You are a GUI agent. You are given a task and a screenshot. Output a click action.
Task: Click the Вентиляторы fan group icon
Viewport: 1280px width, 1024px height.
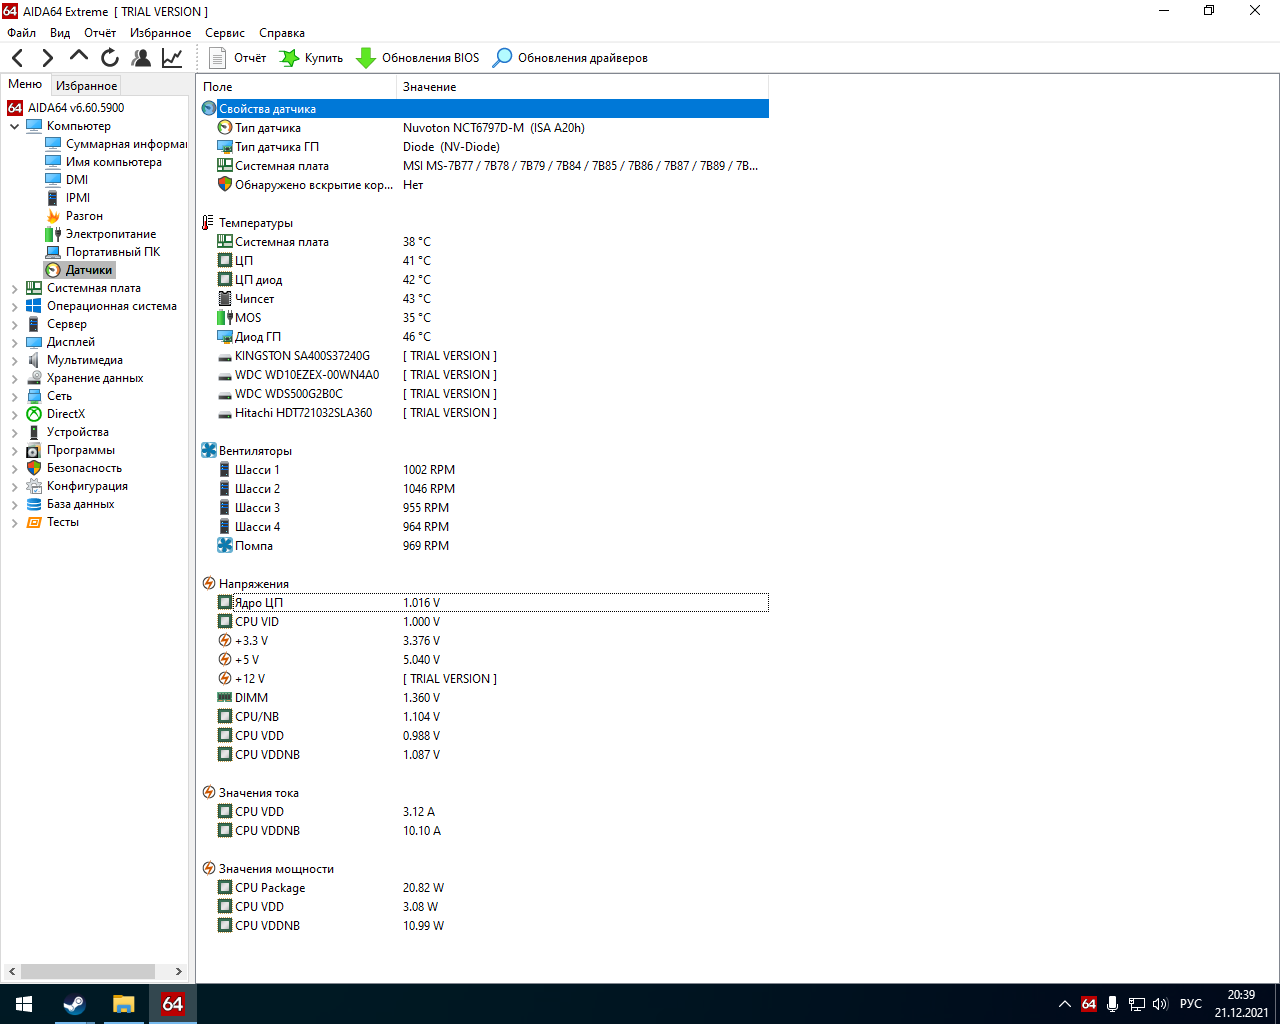208,451
